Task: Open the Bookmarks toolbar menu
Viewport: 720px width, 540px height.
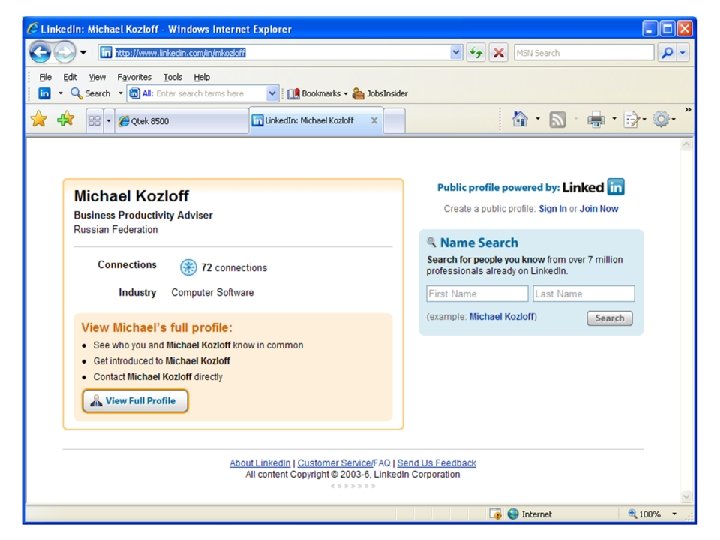Action: pos(317,94)
